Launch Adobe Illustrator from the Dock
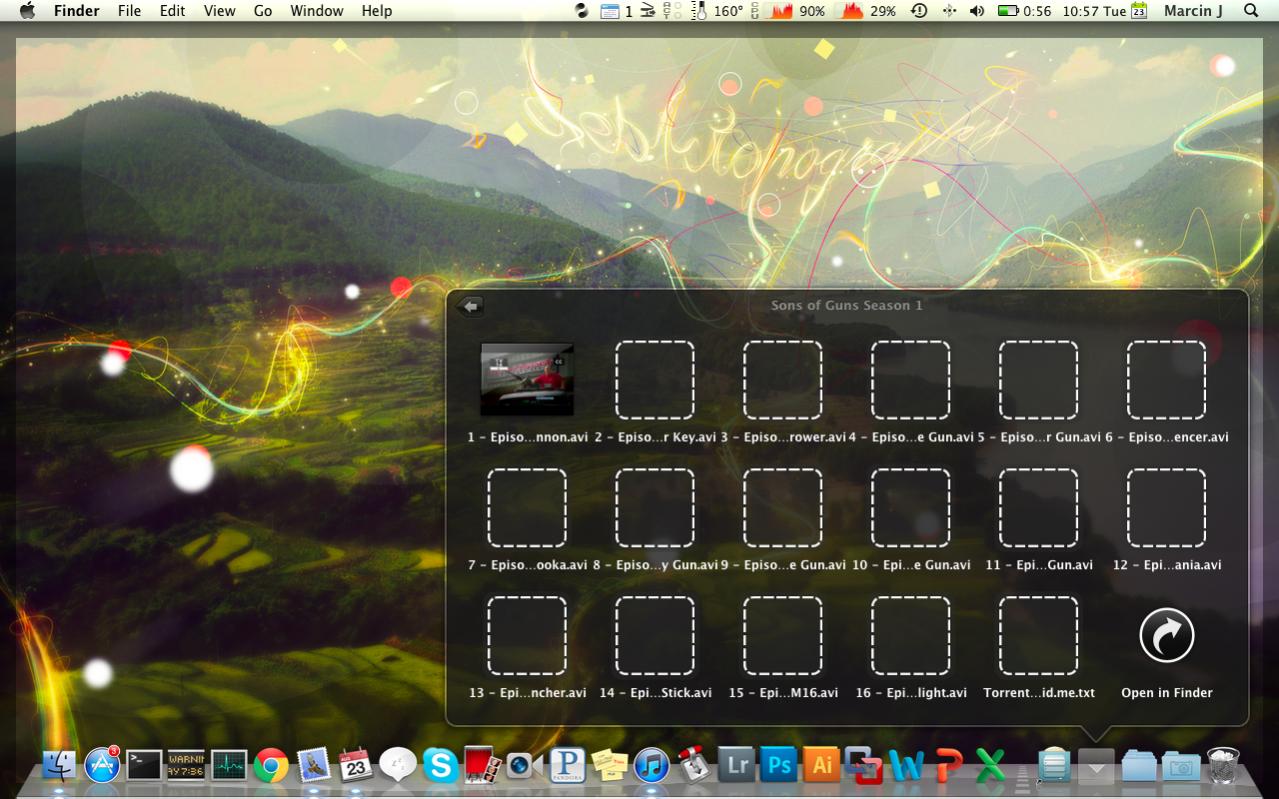 click(x=821, y=765)
